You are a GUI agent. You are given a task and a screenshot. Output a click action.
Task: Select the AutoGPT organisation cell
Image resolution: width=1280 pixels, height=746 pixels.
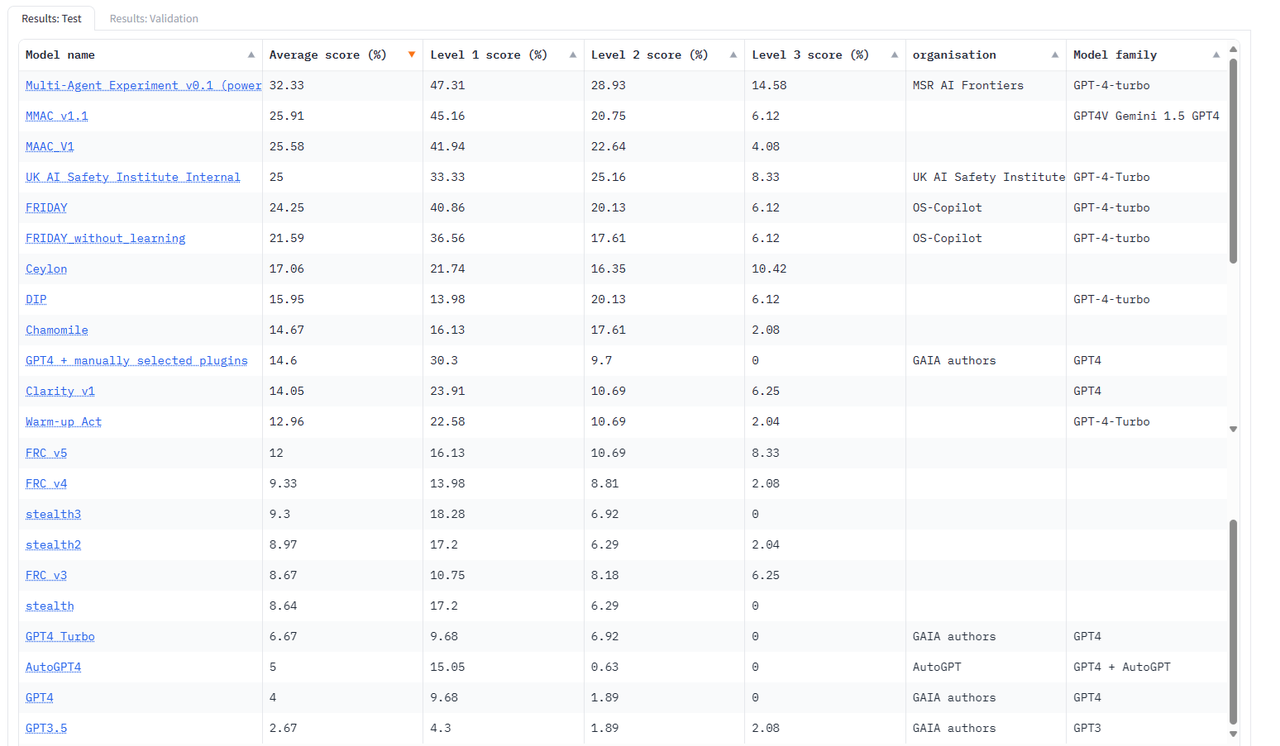pos(986,667)
